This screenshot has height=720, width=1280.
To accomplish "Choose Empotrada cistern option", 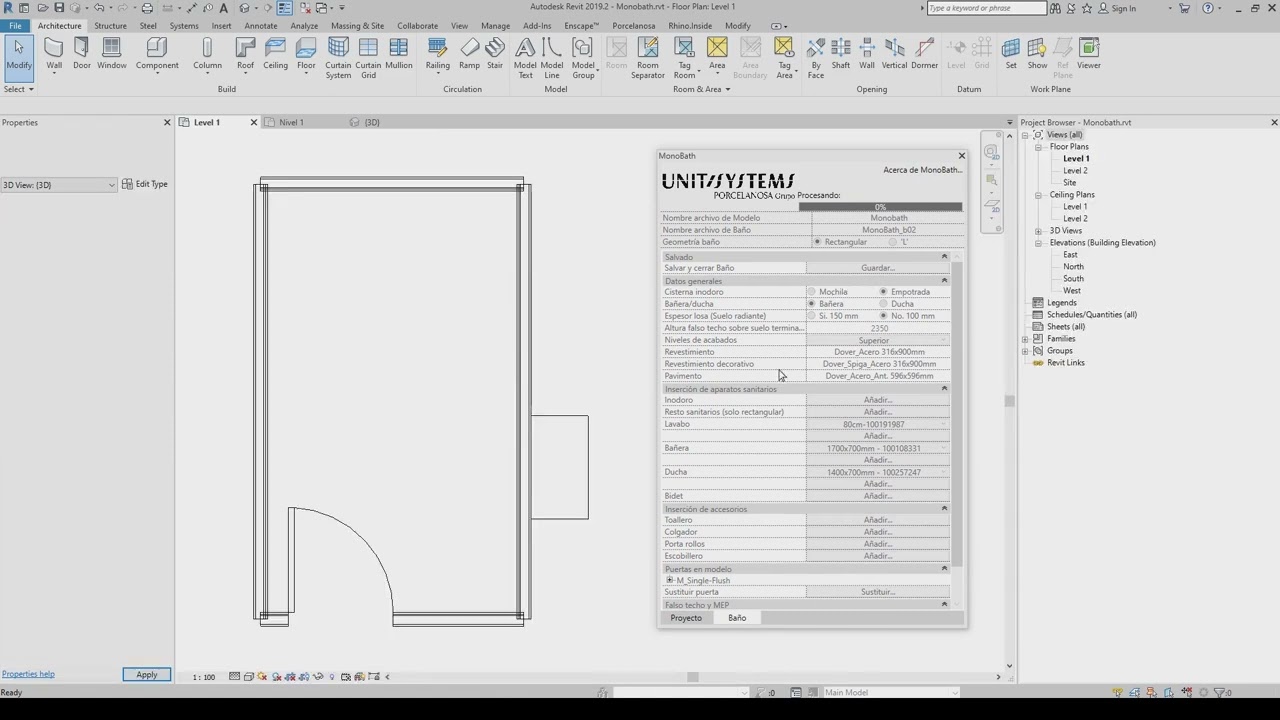I will tap(883, 292).
